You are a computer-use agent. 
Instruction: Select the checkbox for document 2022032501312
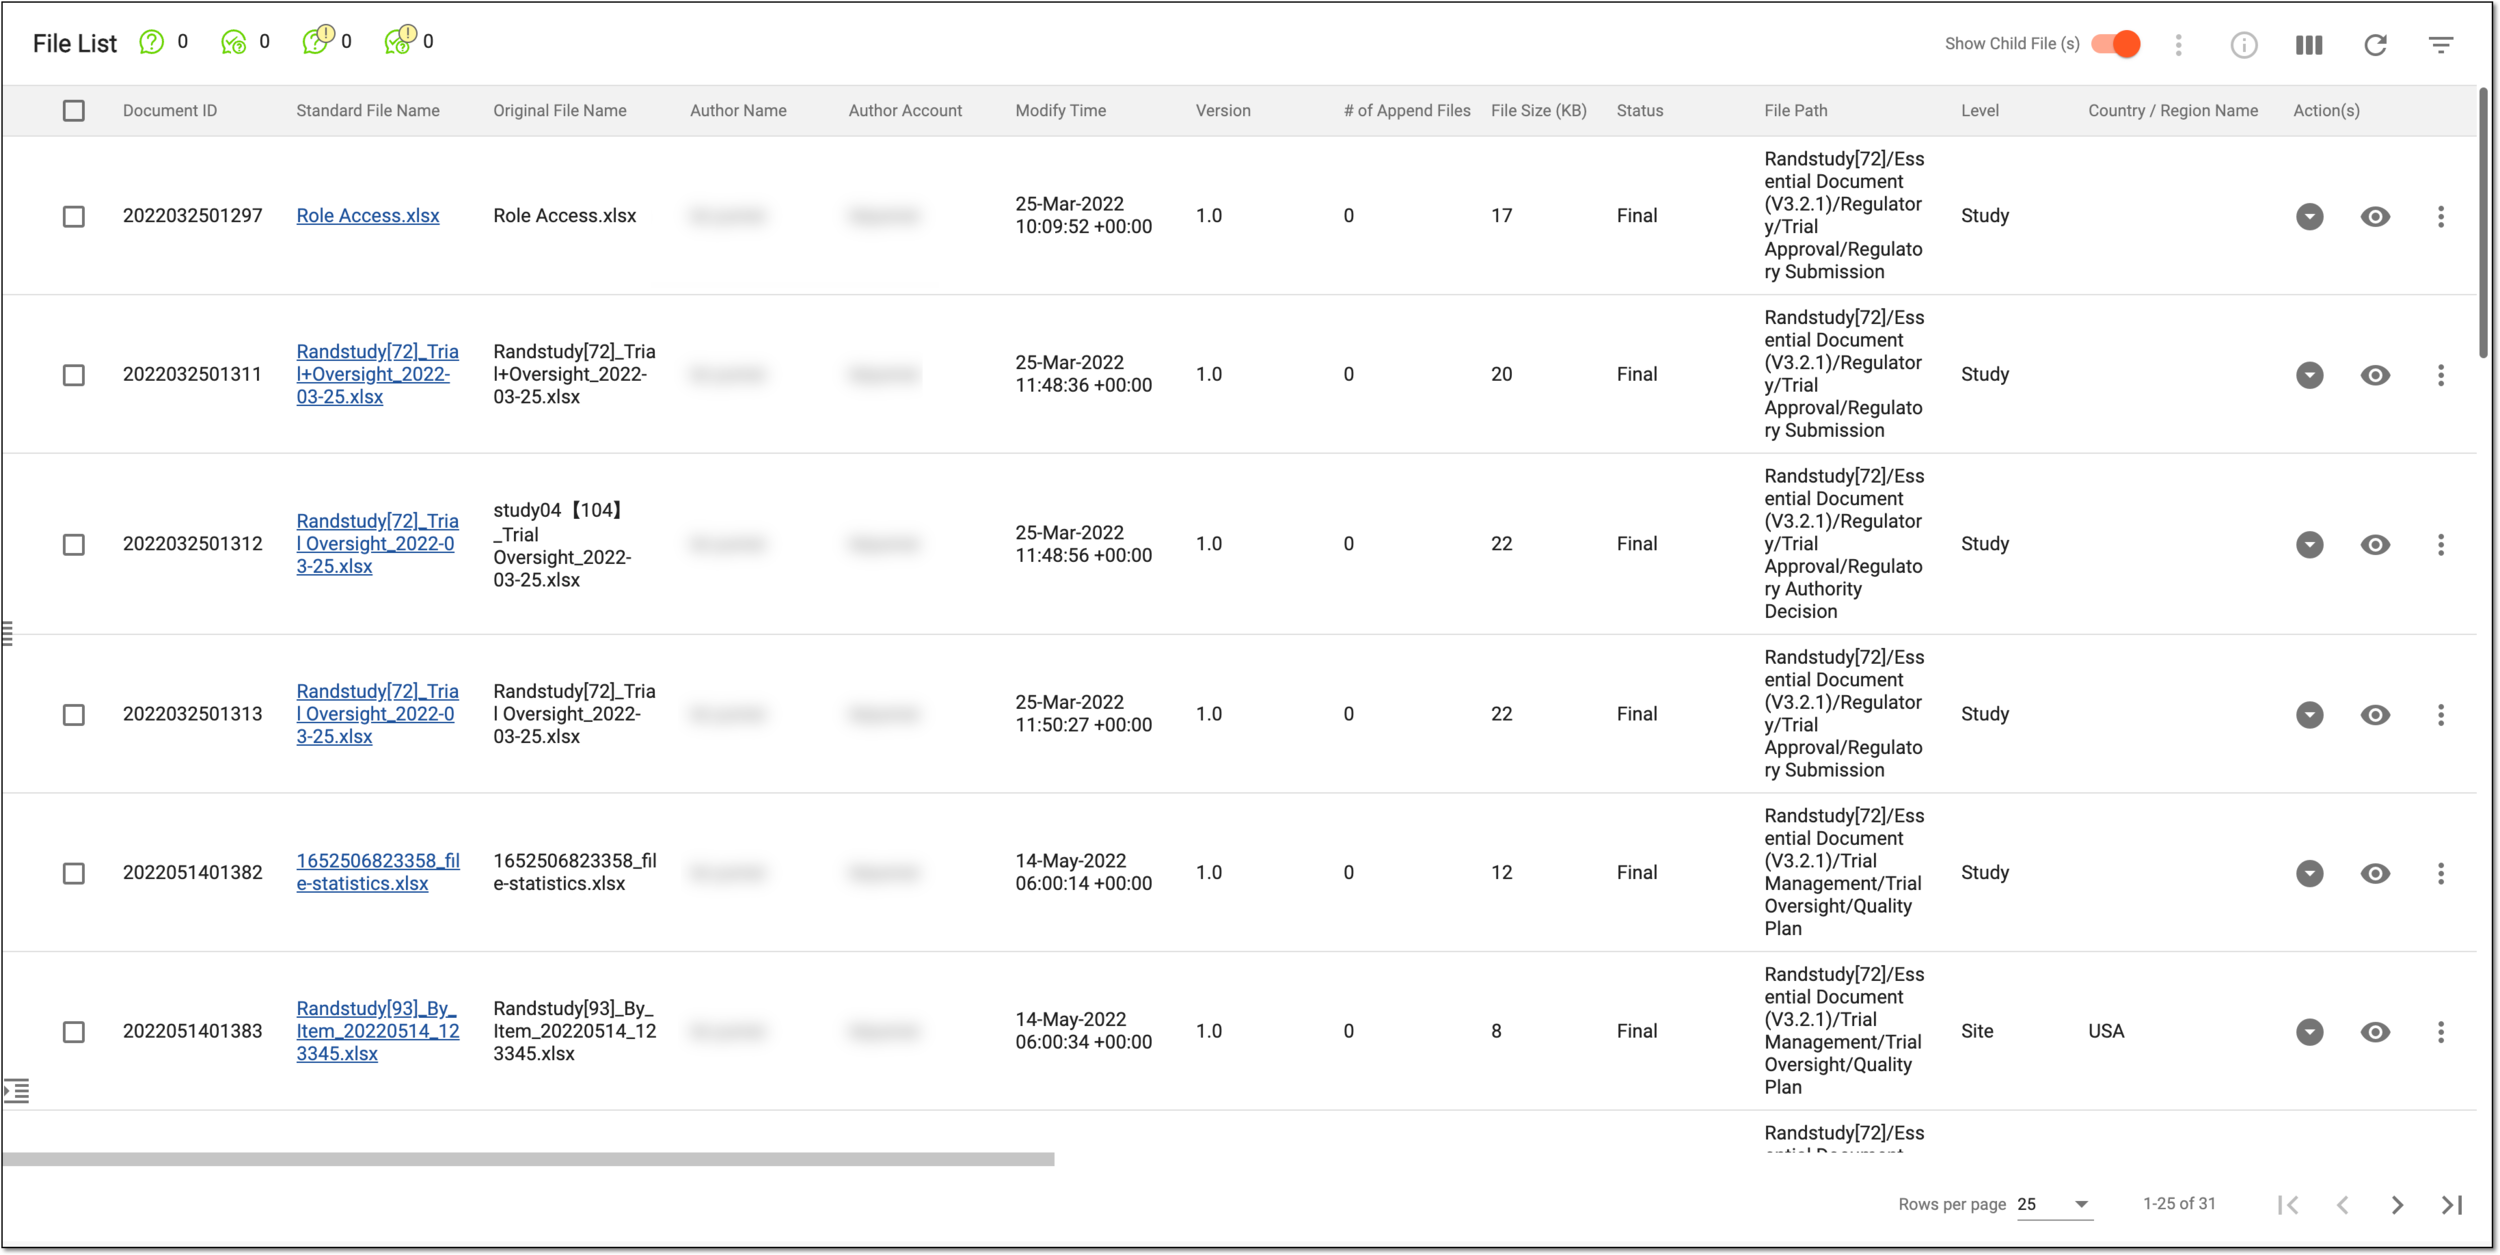[74, 545]
